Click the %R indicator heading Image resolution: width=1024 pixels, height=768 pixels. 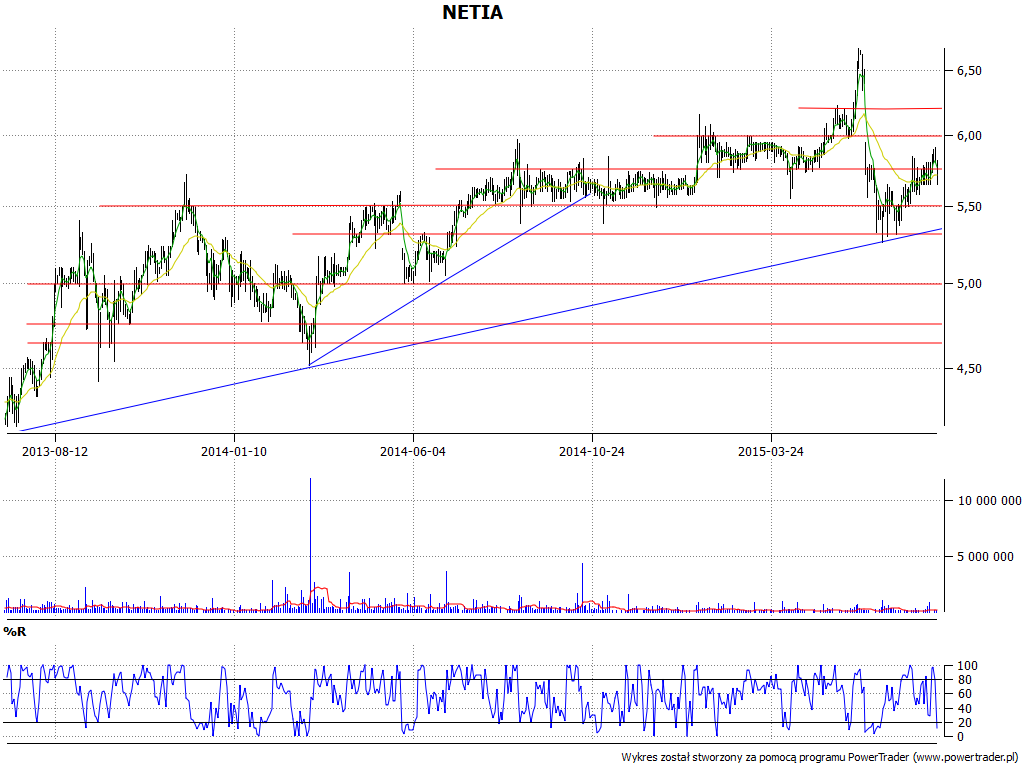tap(15, 632)
